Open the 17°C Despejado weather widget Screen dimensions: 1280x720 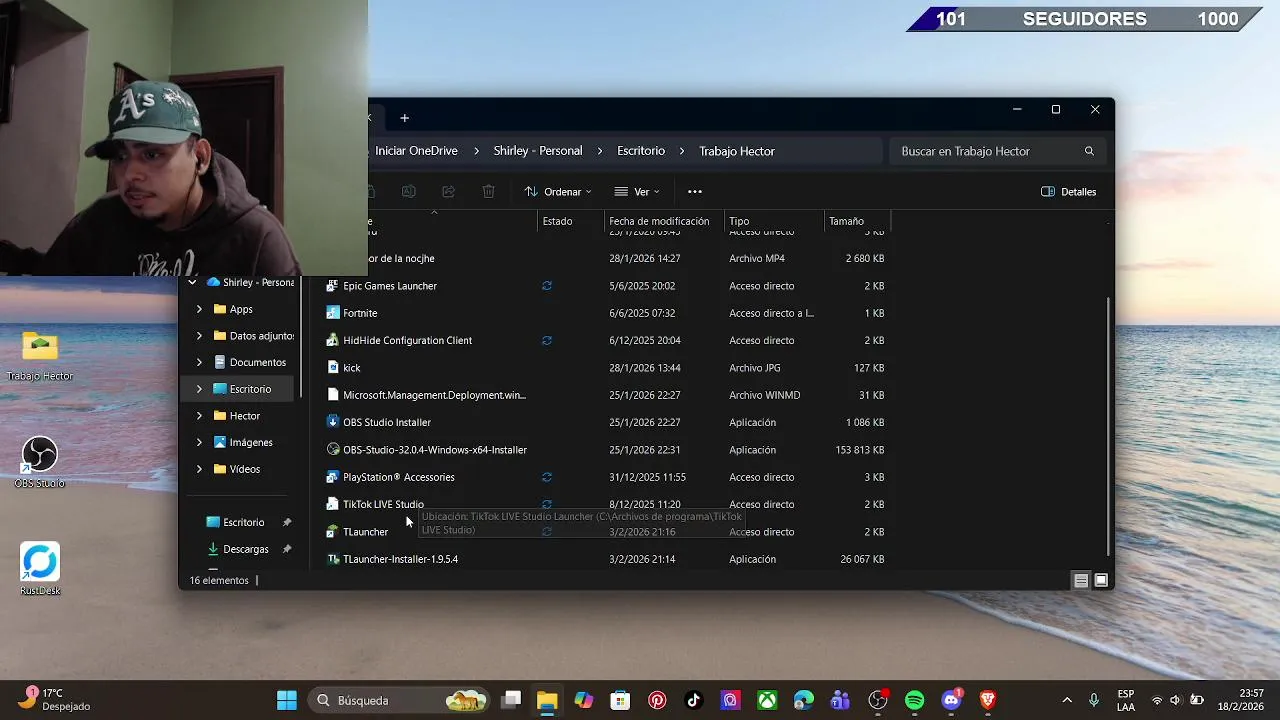tap(56, 700)
